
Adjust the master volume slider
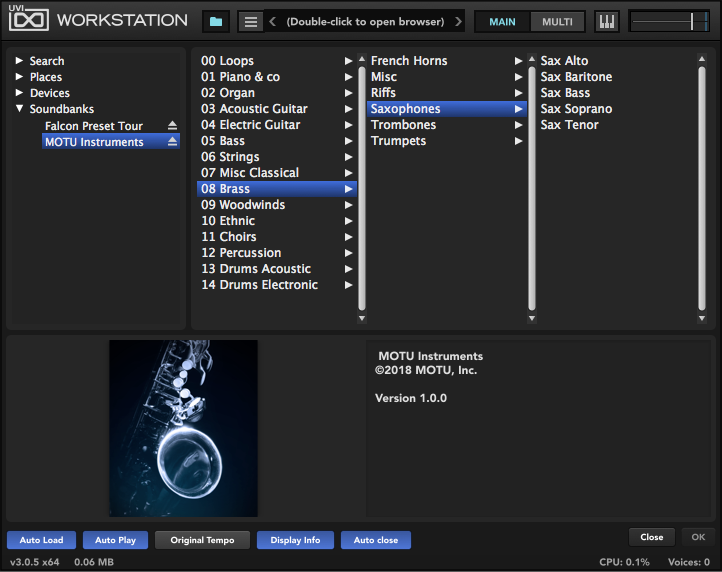[x=669, y=21]
